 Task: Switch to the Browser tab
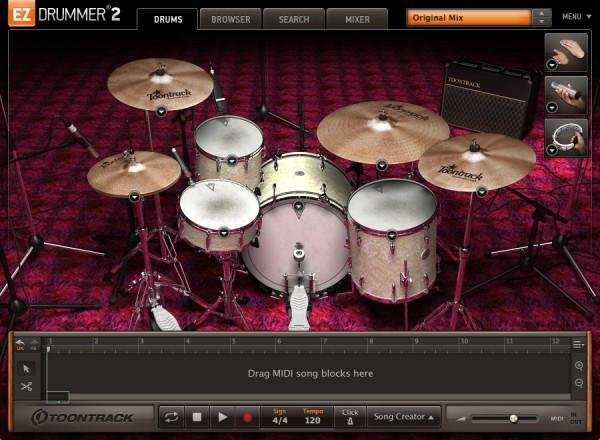point(230,19)
